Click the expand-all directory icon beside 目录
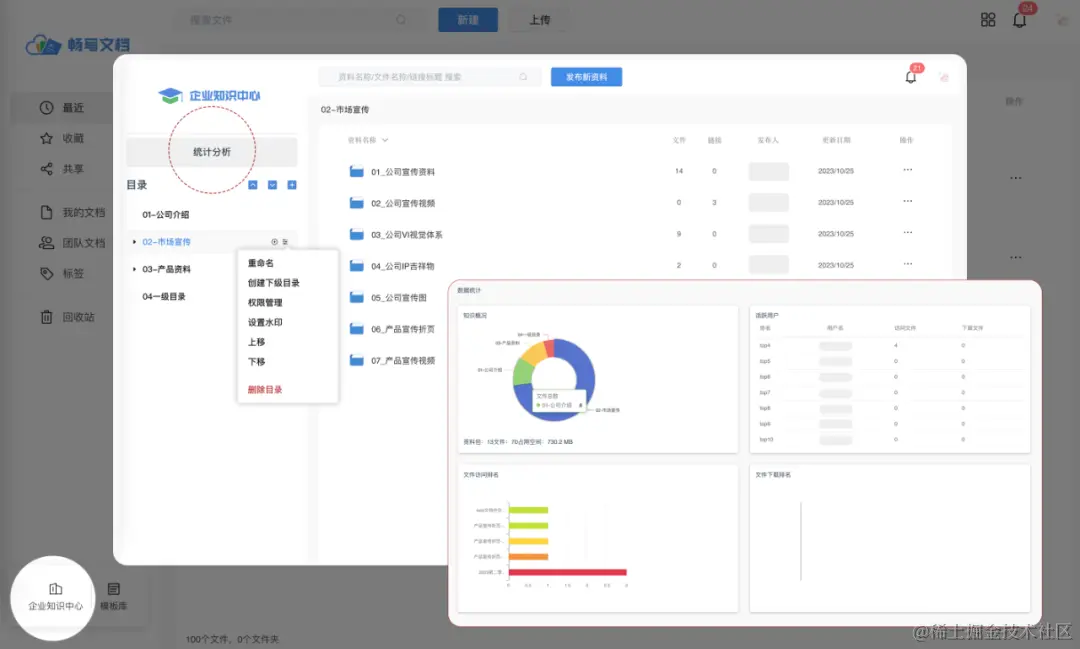1080x649 pixels. [x=272, y=185]
